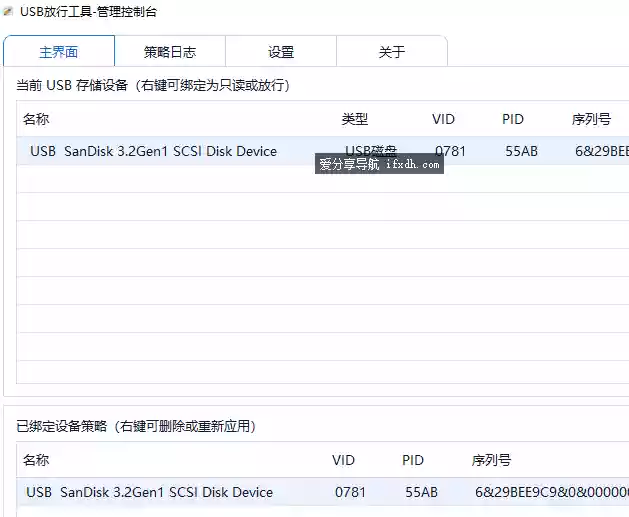Click VID value 0781 in bound policies list
The image size is (629, 517).
[x=351, y=492]
